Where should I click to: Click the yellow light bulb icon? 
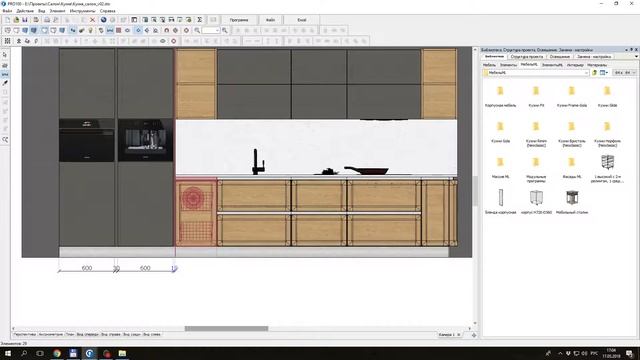click(91, 30)
